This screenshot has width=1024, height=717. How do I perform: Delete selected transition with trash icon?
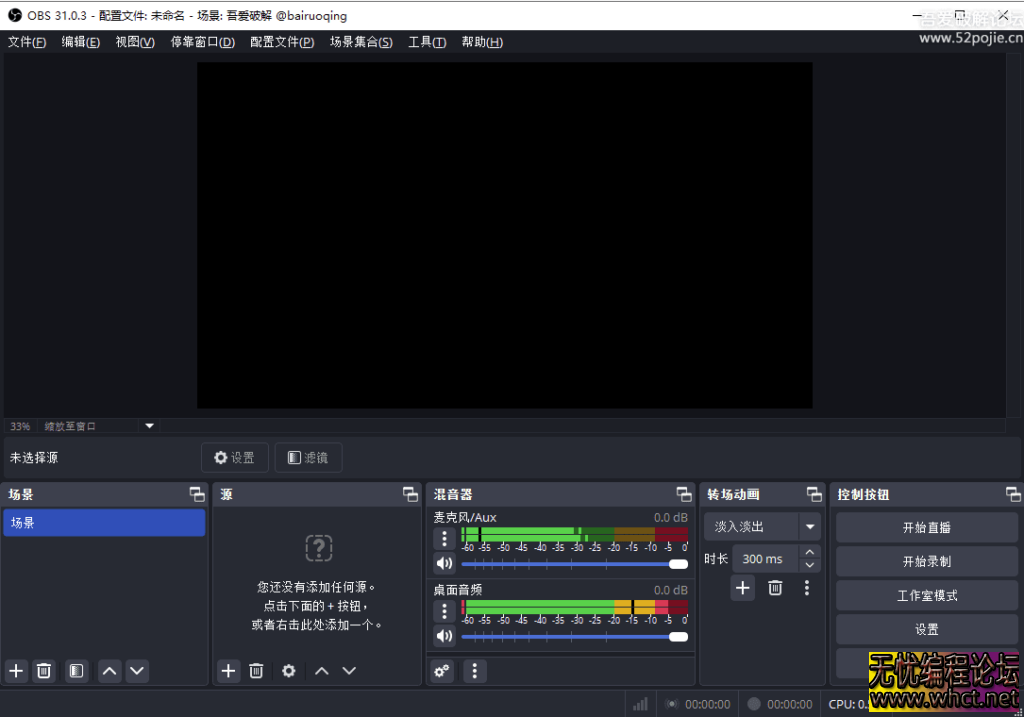pyautogui.click(x=775, y=588)
